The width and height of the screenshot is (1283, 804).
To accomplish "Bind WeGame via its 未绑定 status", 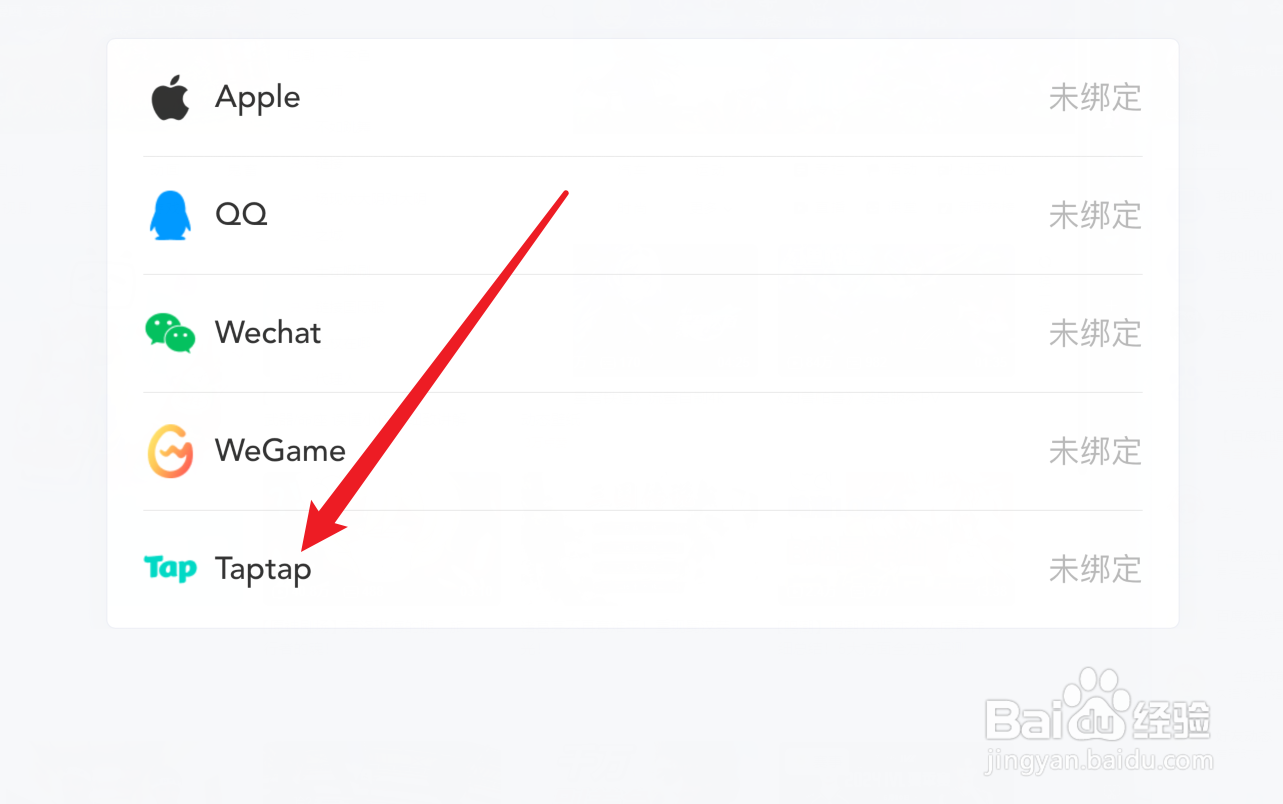I will coord(1094,451).
